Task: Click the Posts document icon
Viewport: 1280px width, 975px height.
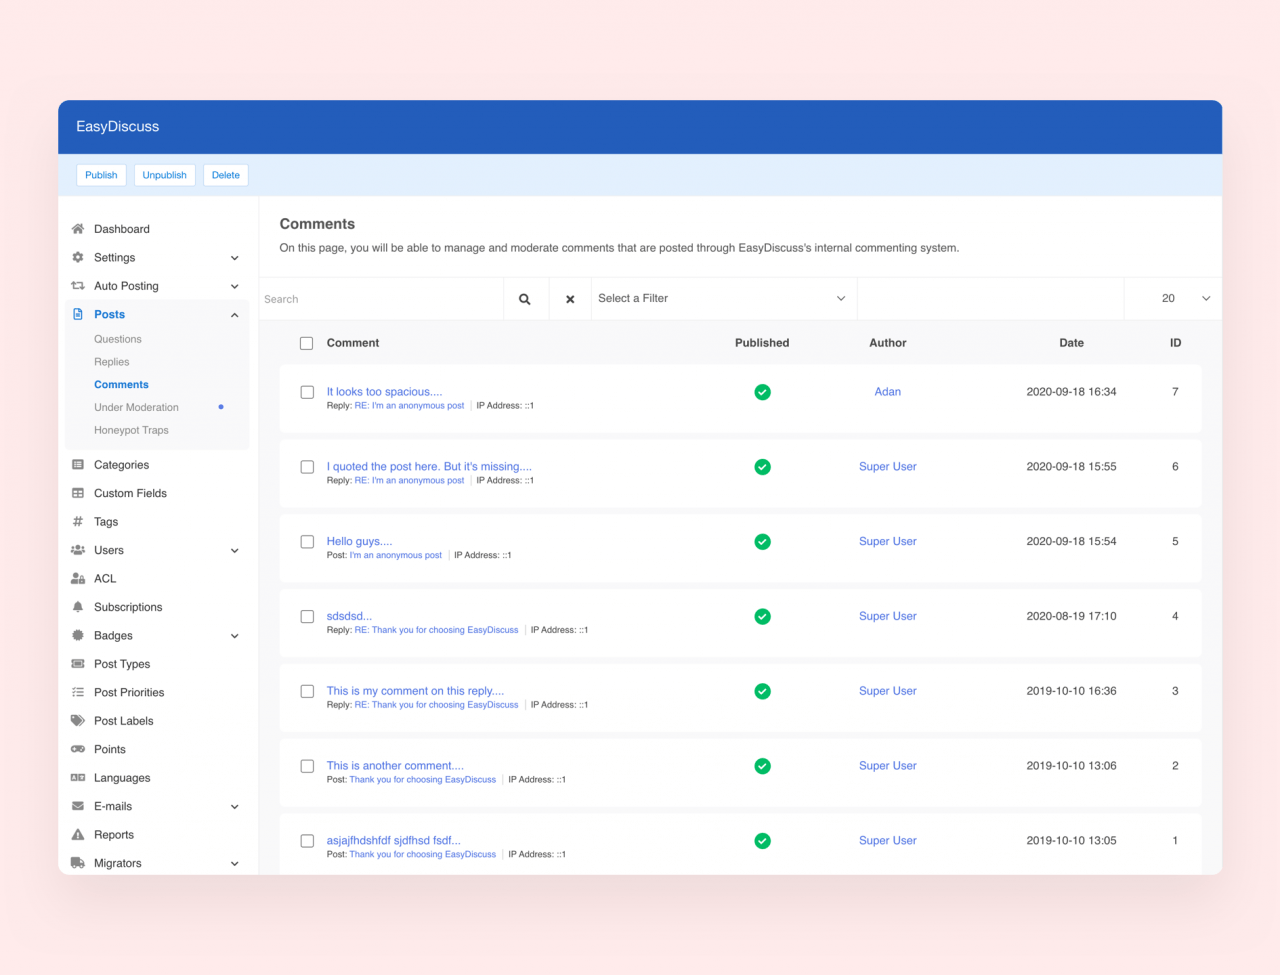Action: pos(78,314)
